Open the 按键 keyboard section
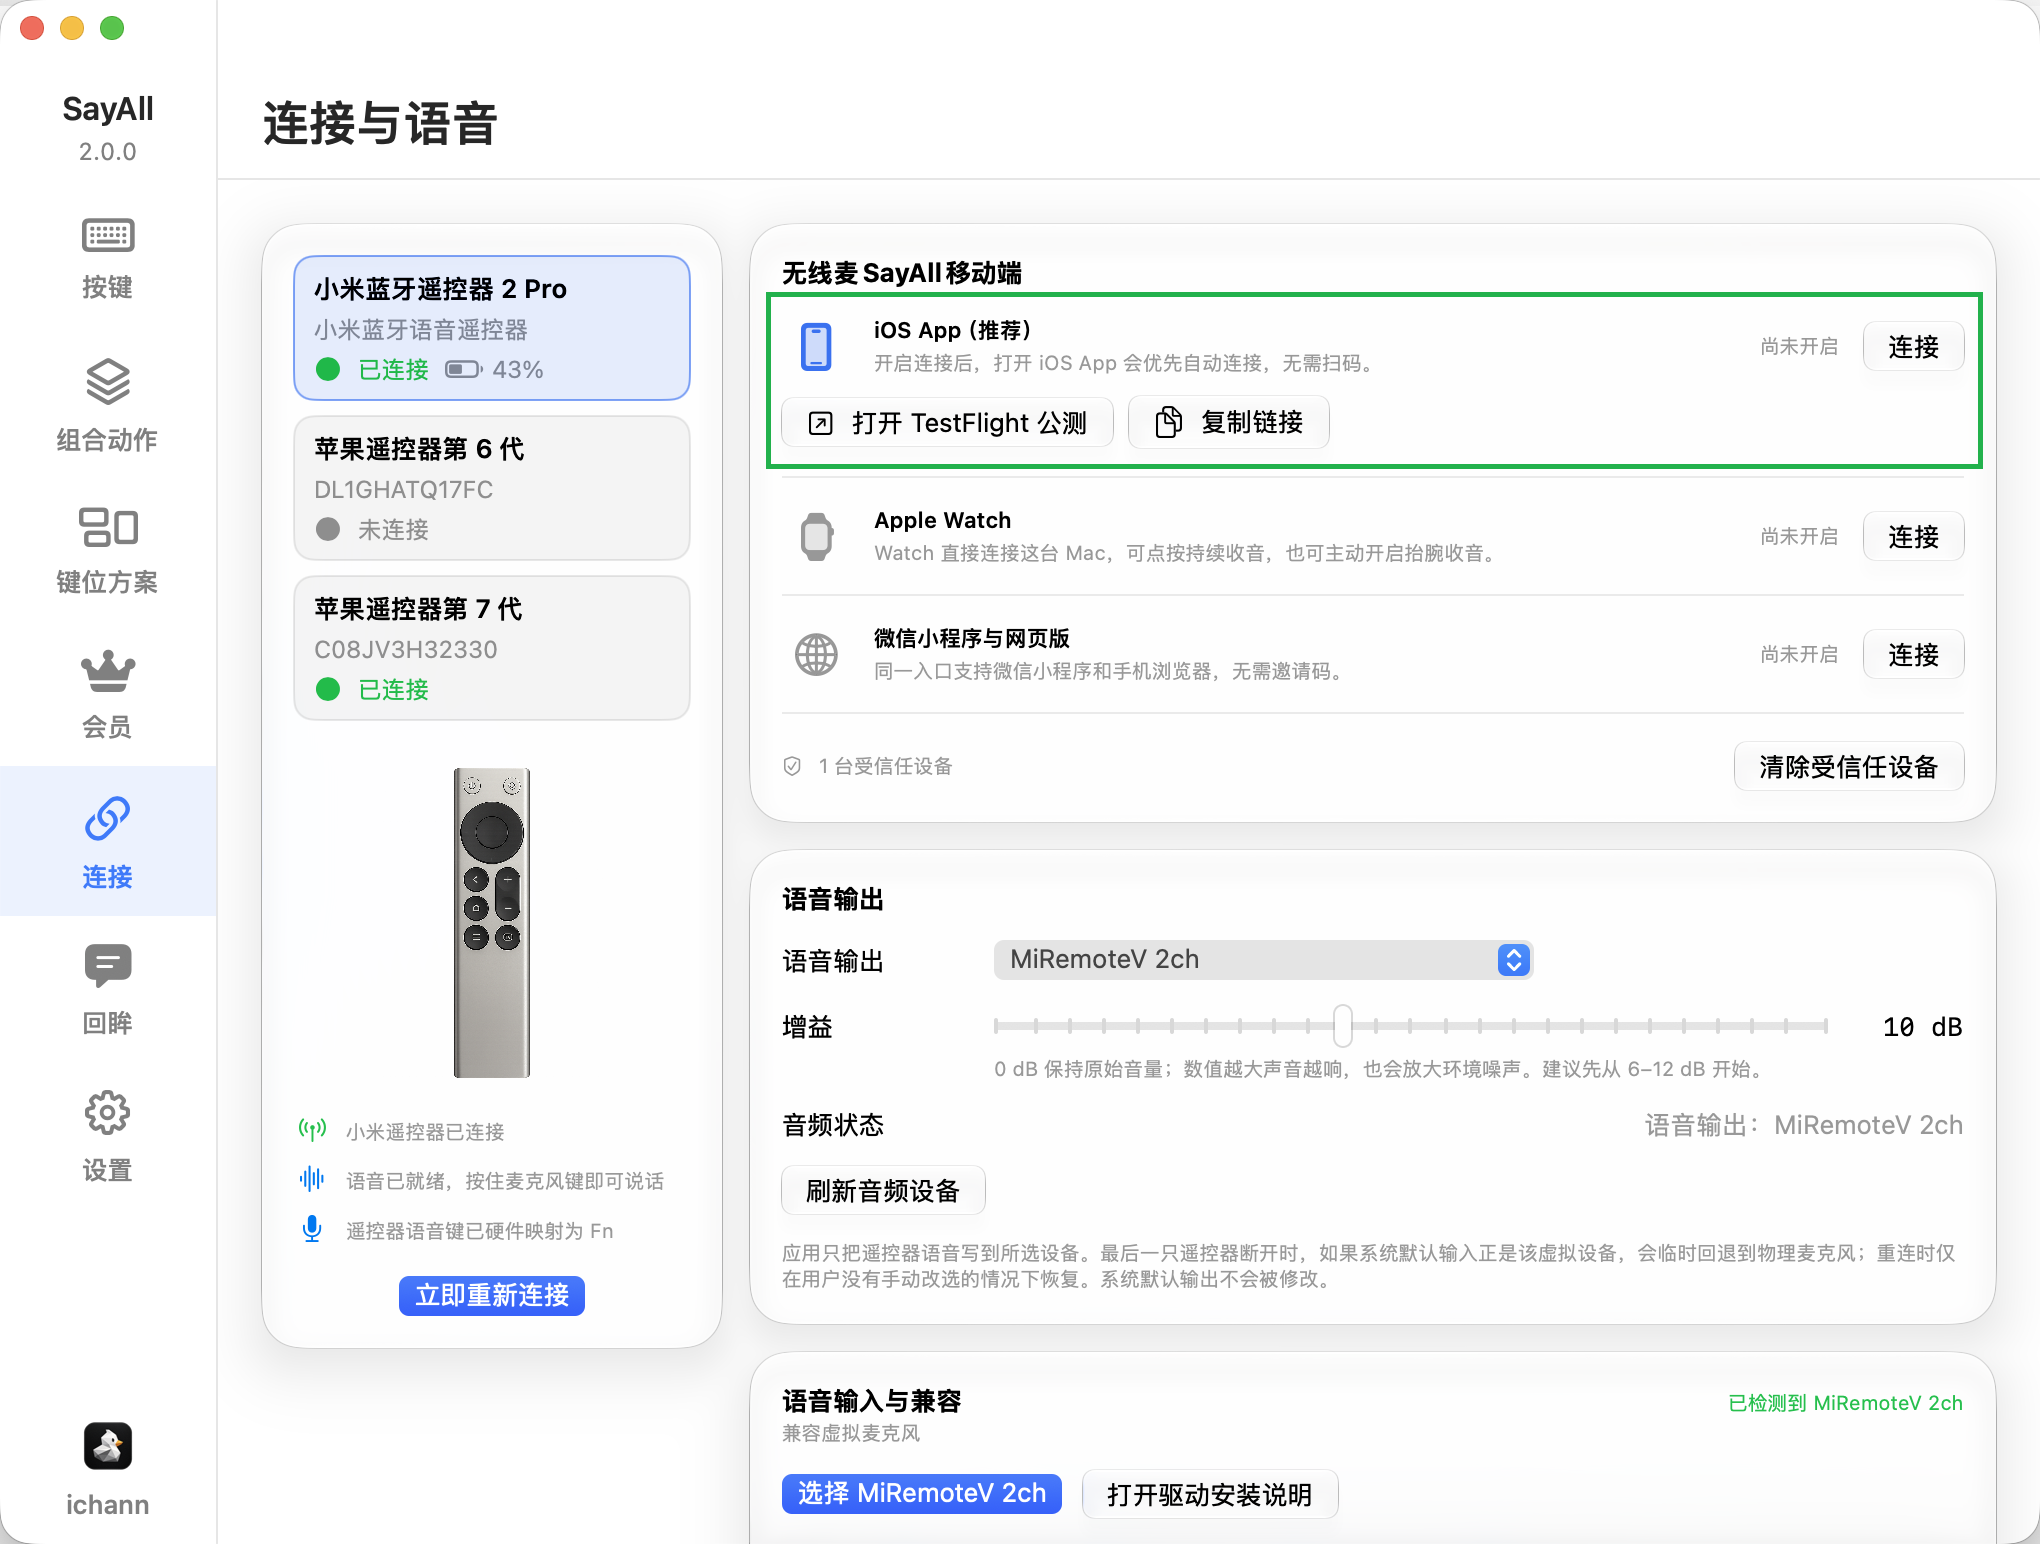 (x=107, y=259)
